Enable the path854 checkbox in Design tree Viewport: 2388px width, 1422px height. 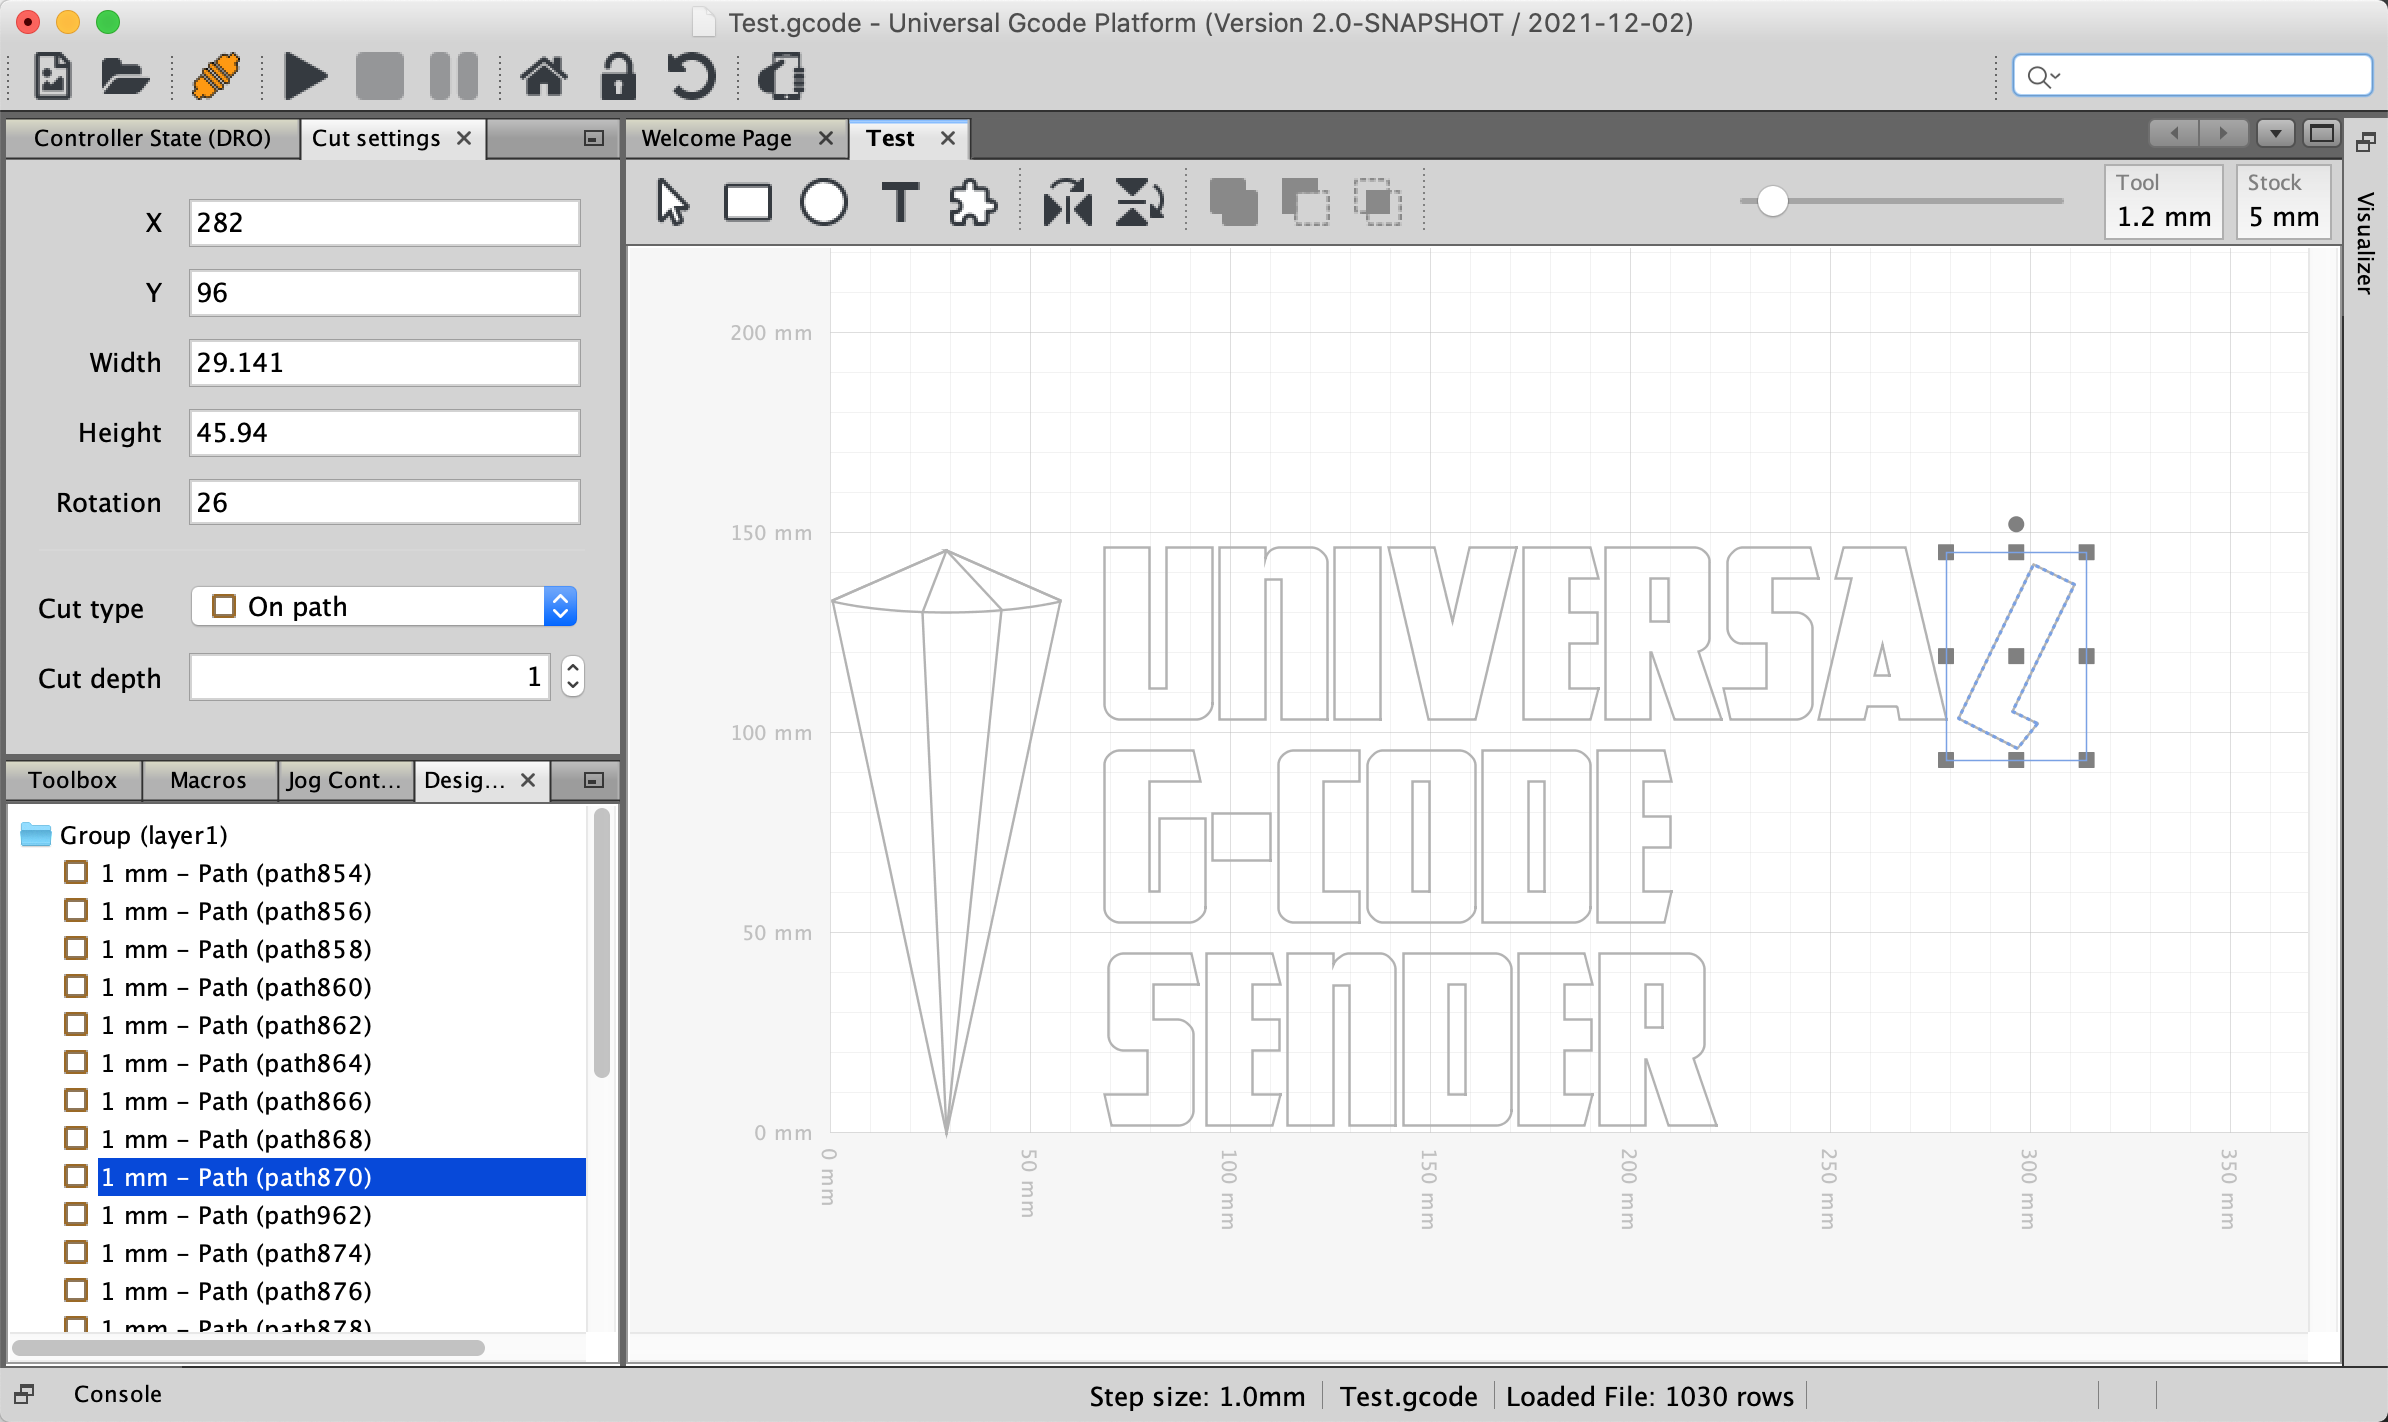click(x=75, y=871)
